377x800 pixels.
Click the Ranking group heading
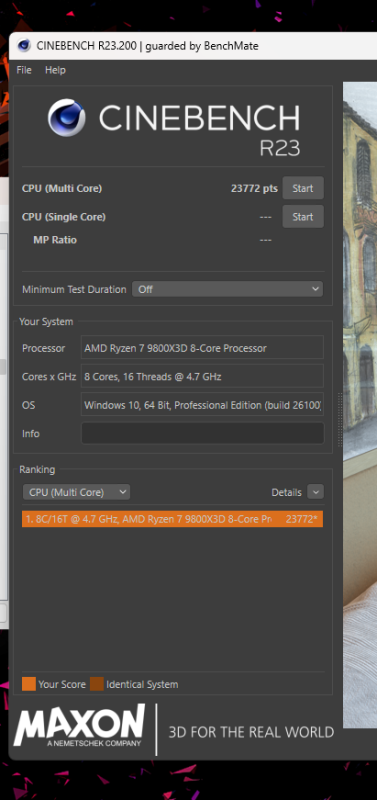click(37, 469)
